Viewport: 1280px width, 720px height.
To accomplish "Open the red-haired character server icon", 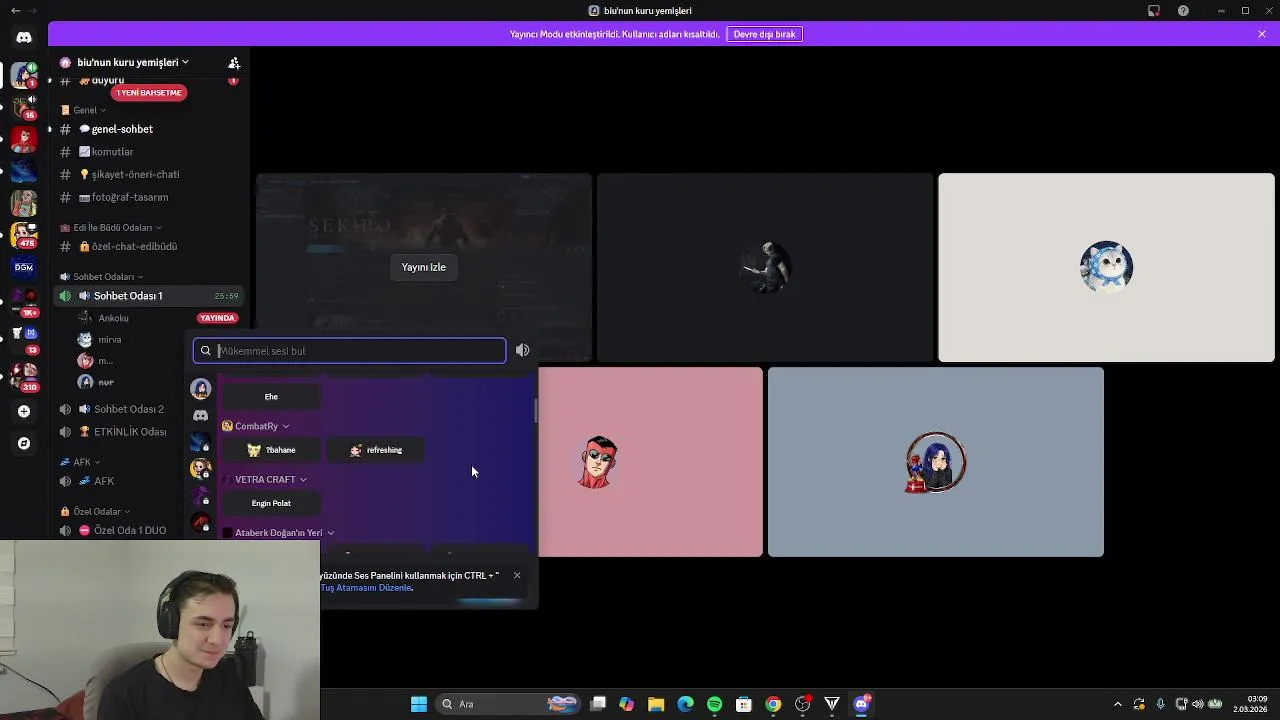I will tap(24, 139).
